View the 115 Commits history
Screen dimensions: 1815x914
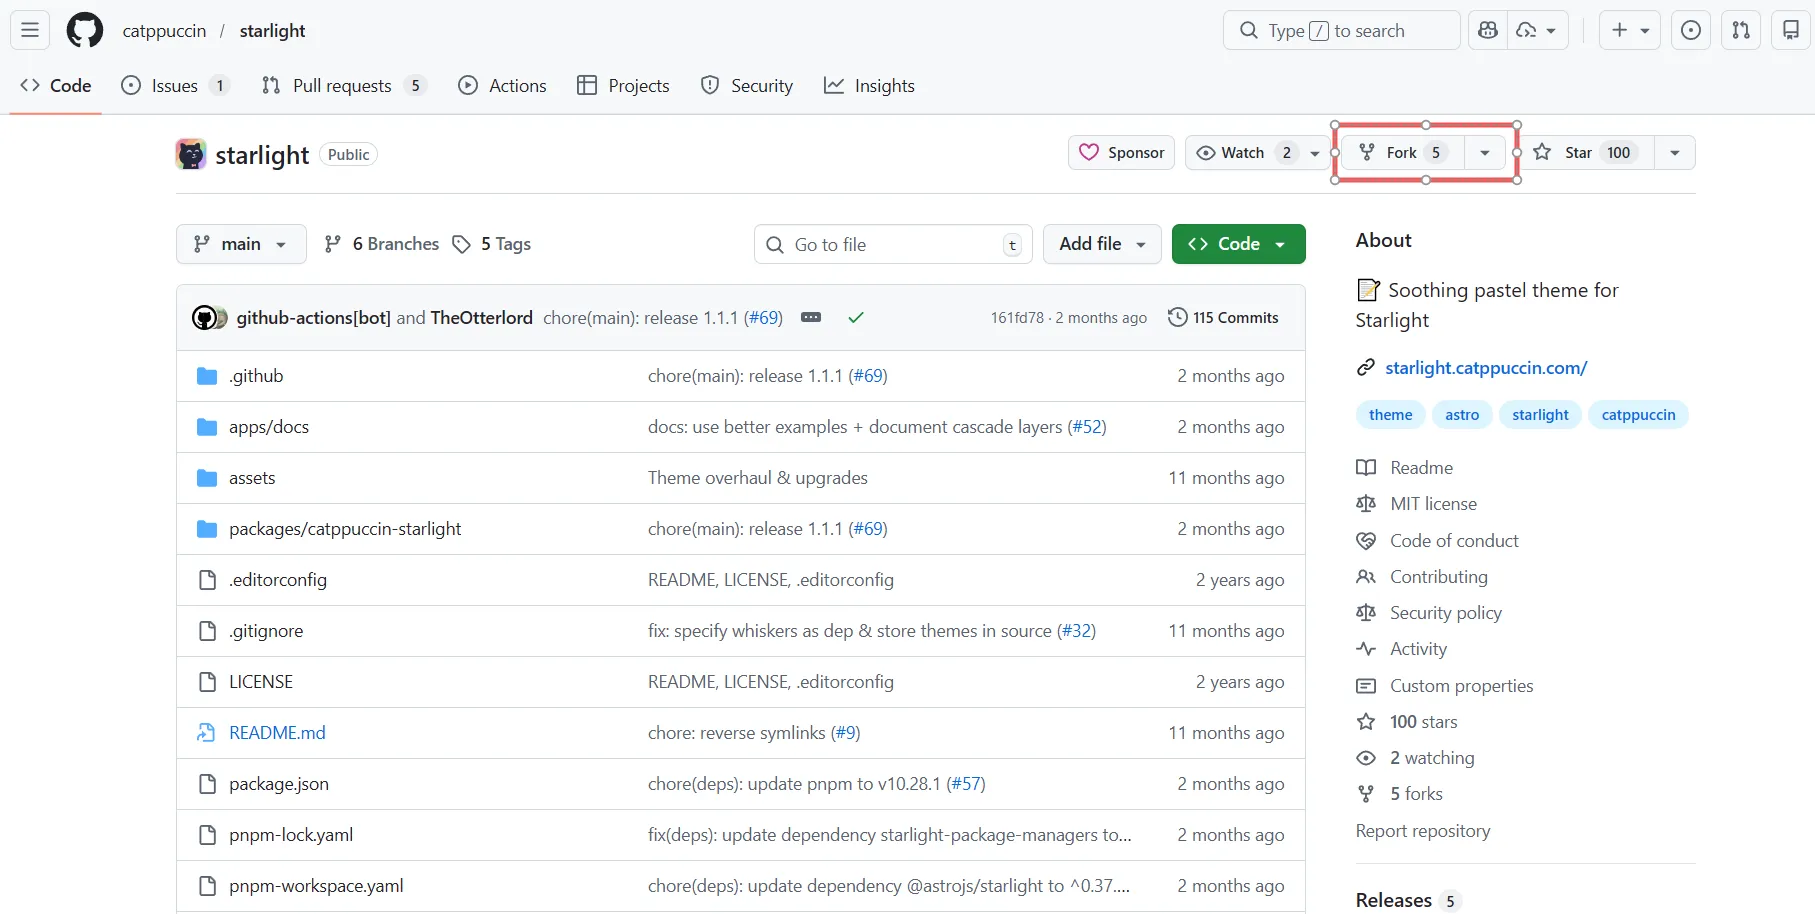click(x=1223, y=317)
